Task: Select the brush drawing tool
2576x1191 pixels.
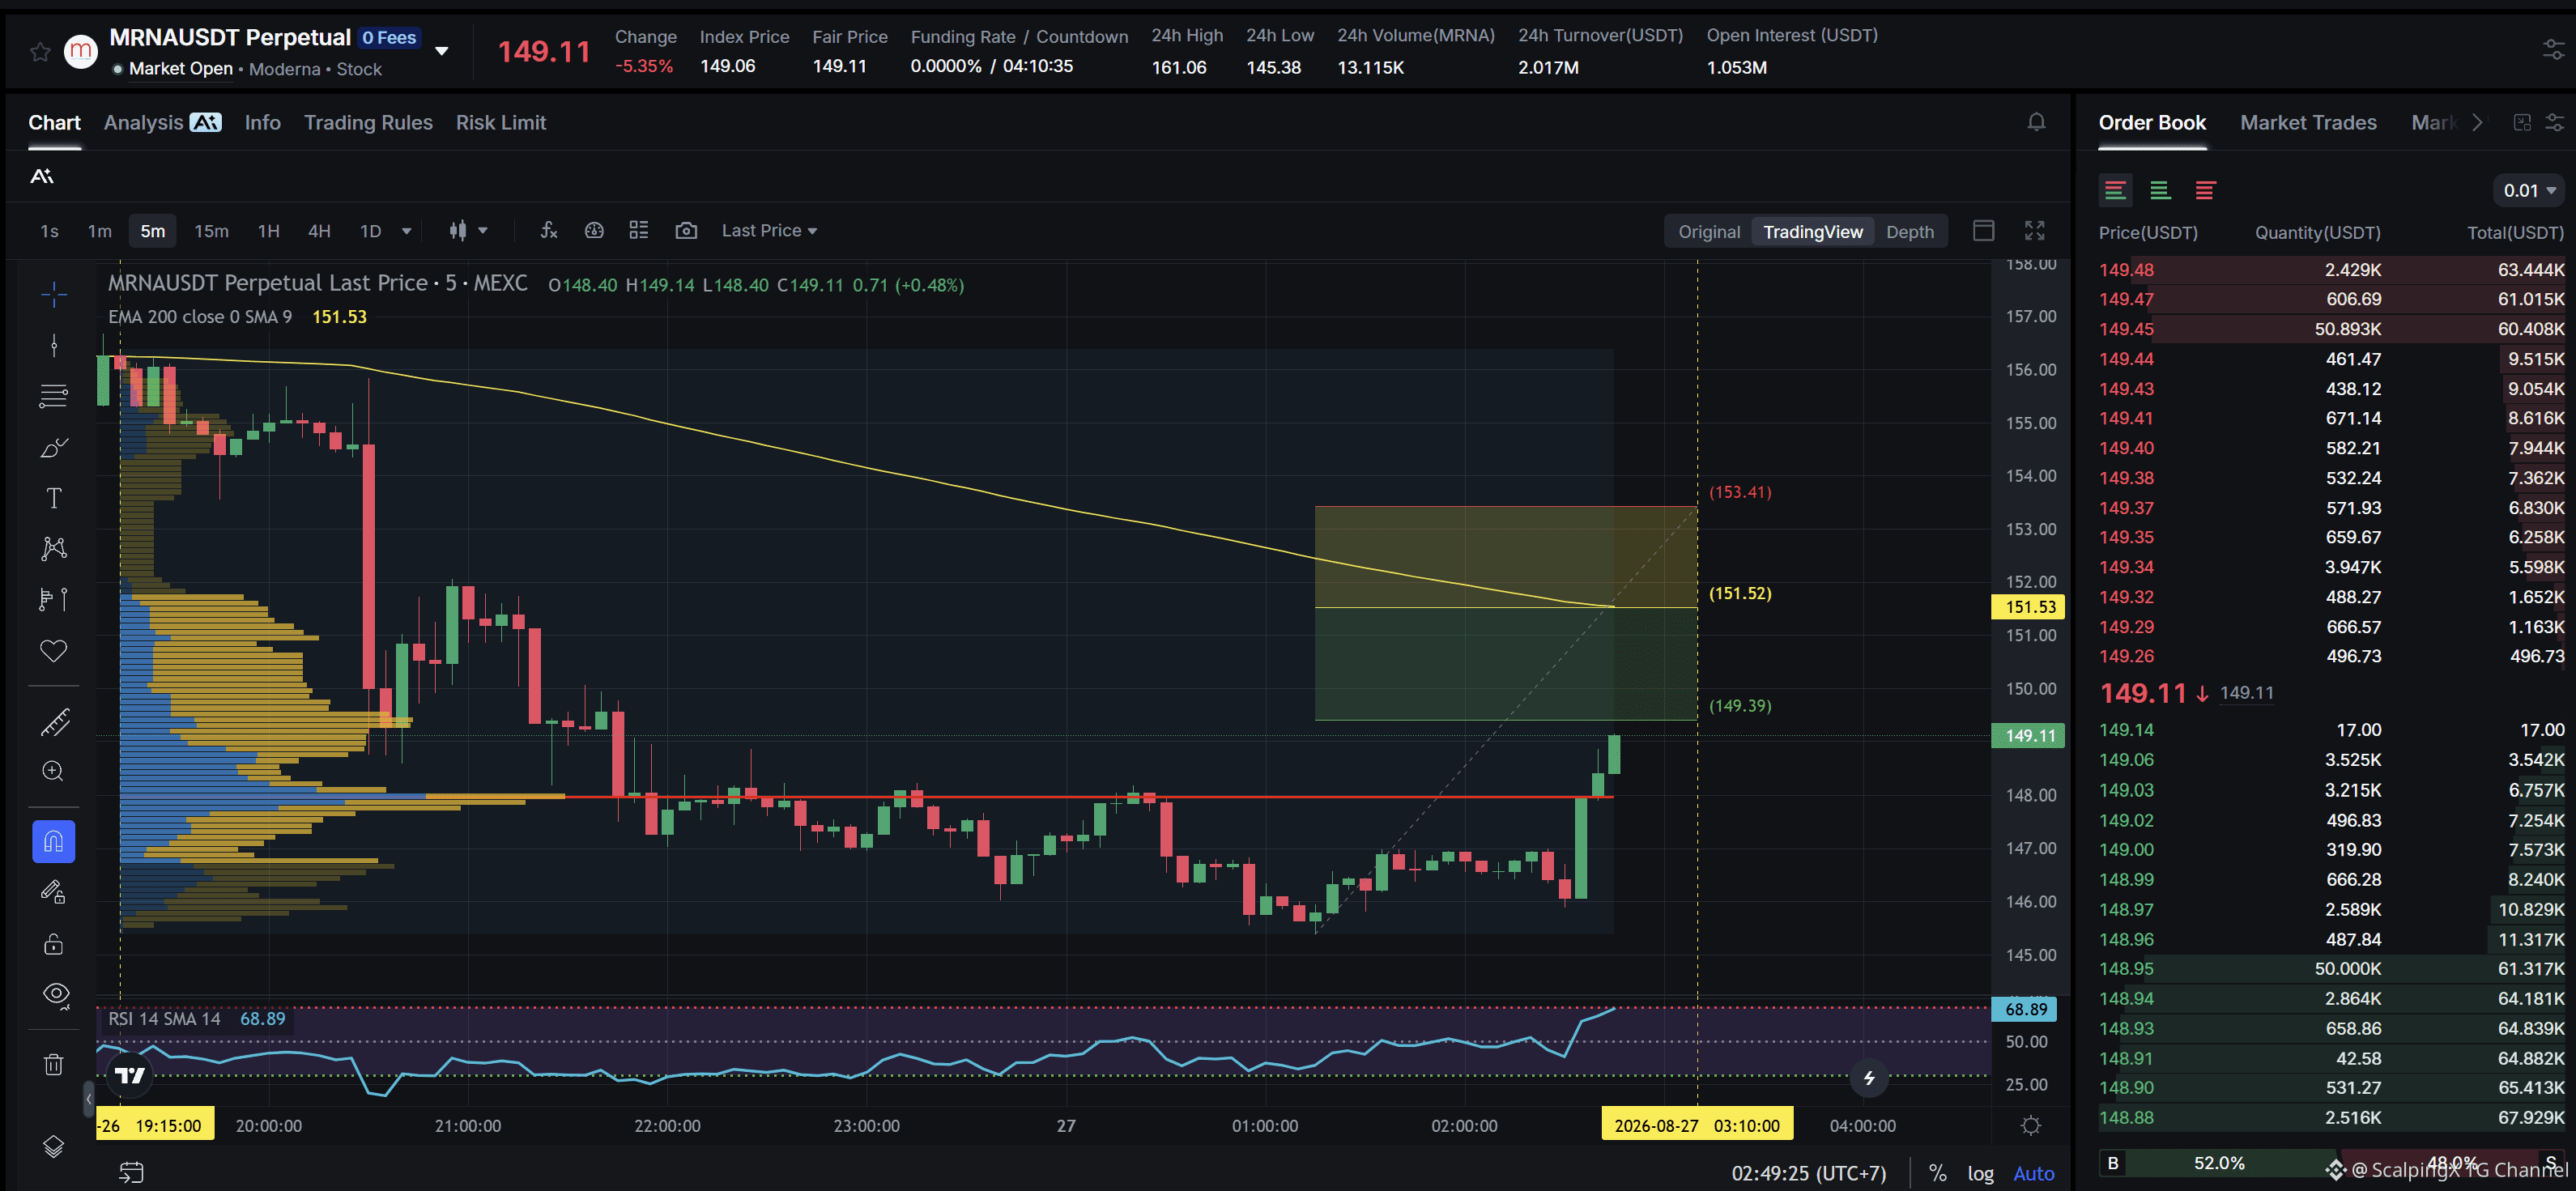Action: (54, 447)
